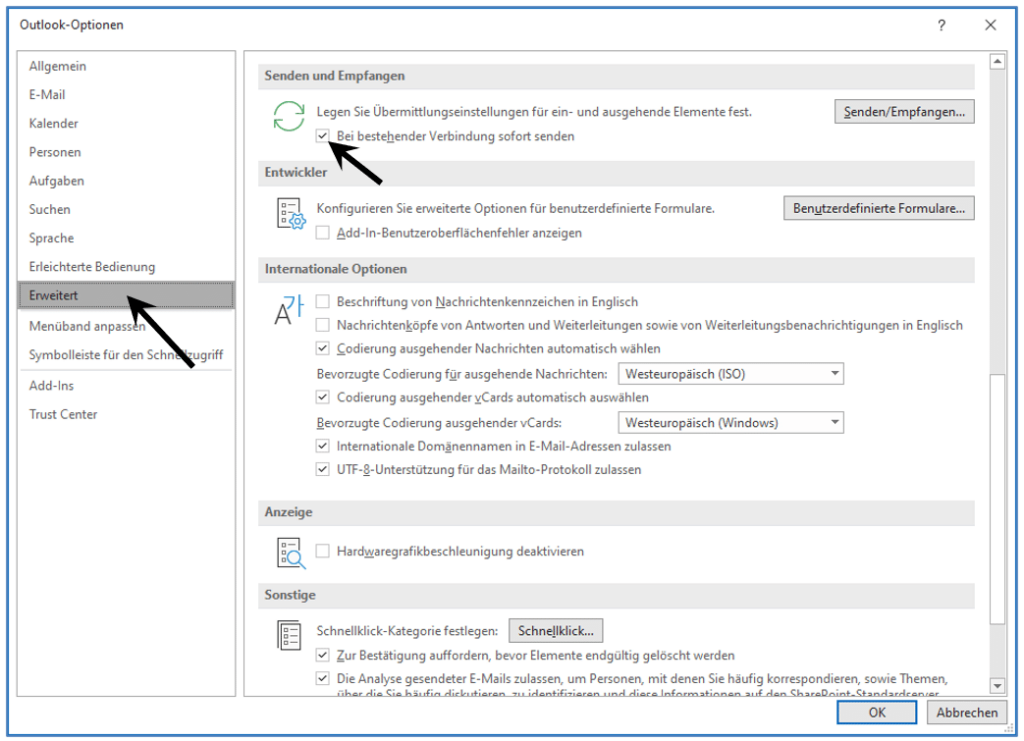Check Nachrichtenköpfe von Antworten in Englisch
This screenshot has width=1024, height=741.
pos(323,324)
